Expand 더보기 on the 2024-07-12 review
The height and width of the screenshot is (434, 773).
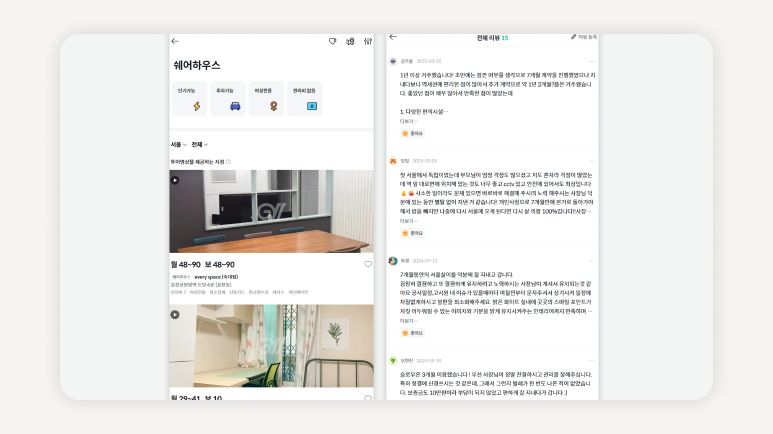(409, 321)
